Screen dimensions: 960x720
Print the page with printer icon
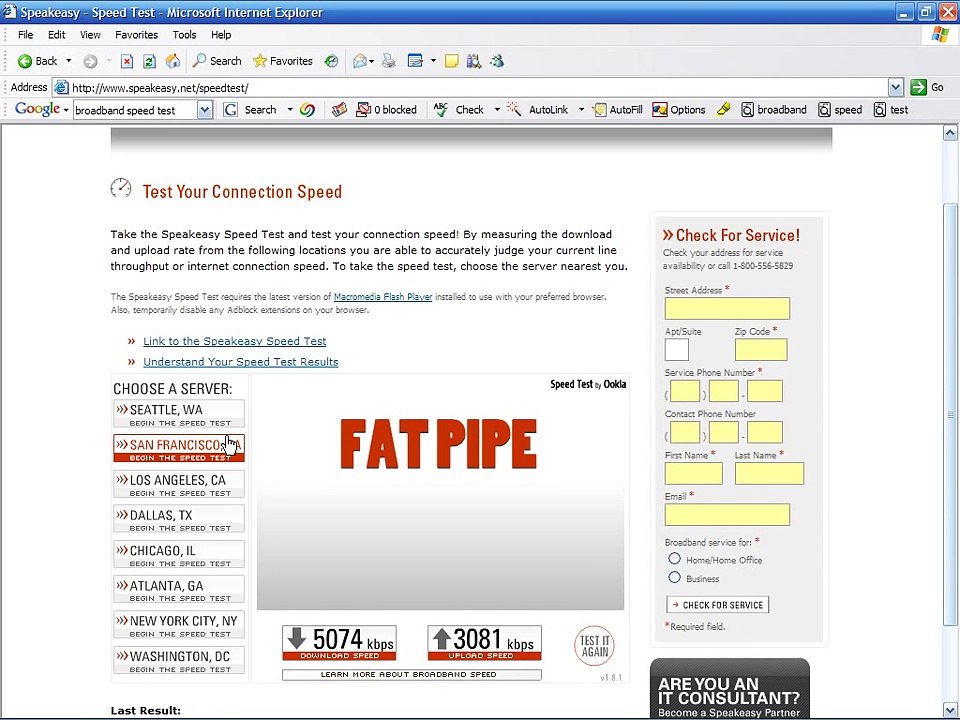pos(389,61)
